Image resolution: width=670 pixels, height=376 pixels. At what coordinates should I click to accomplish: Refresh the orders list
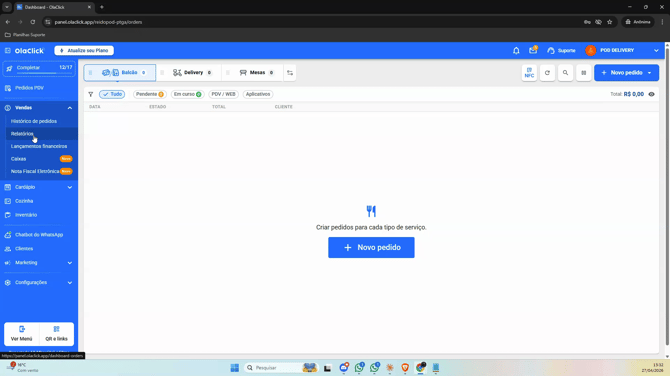[x=547, y=73]
